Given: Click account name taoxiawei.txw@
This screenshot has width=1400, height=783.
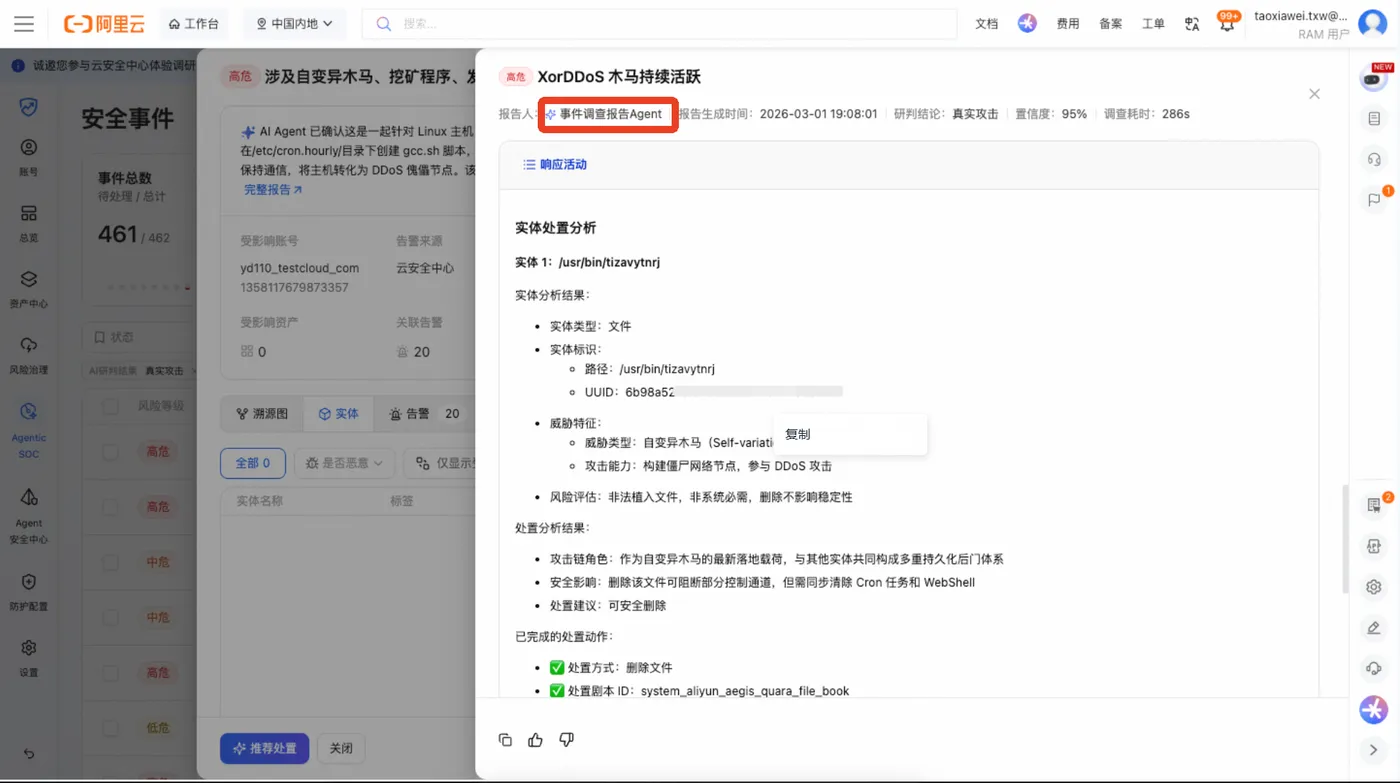Looking at the screenshot, I should click(1301, 16).
